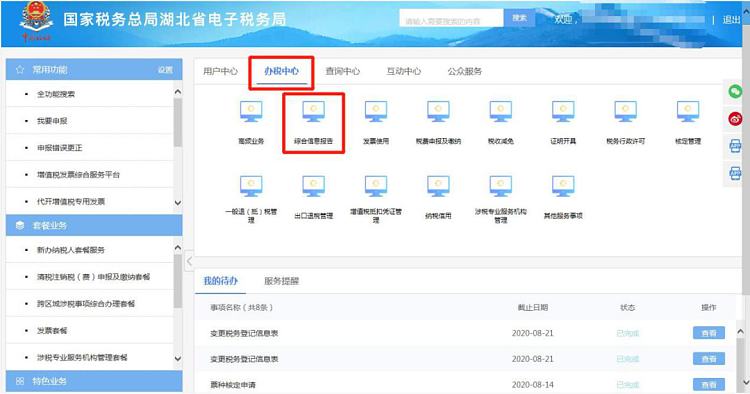Expand the 特色业务 section header

pyautogui.click(x=94, y=381)
